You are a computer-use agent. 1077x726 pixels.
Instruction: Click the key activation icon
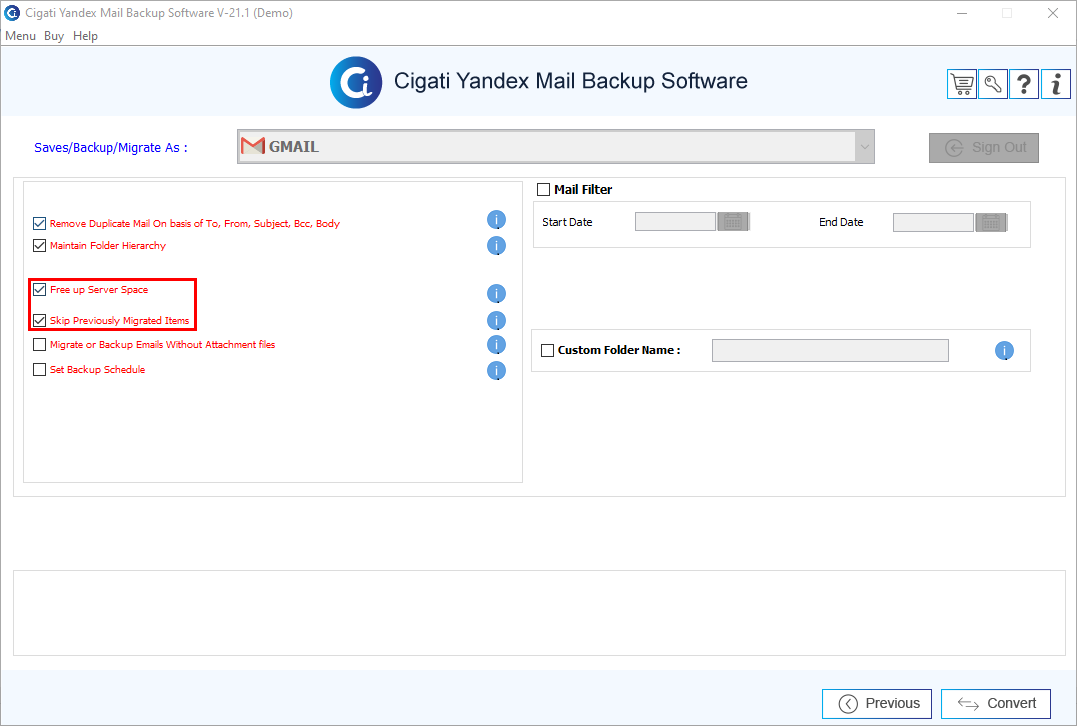(993, 84)
